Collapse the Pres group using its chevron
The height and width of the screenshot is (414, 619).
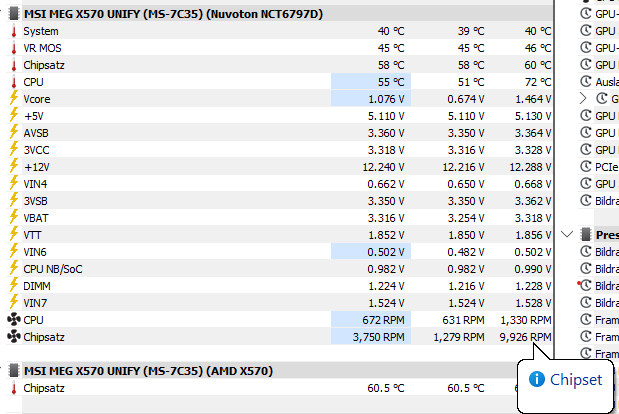(567, 234)
